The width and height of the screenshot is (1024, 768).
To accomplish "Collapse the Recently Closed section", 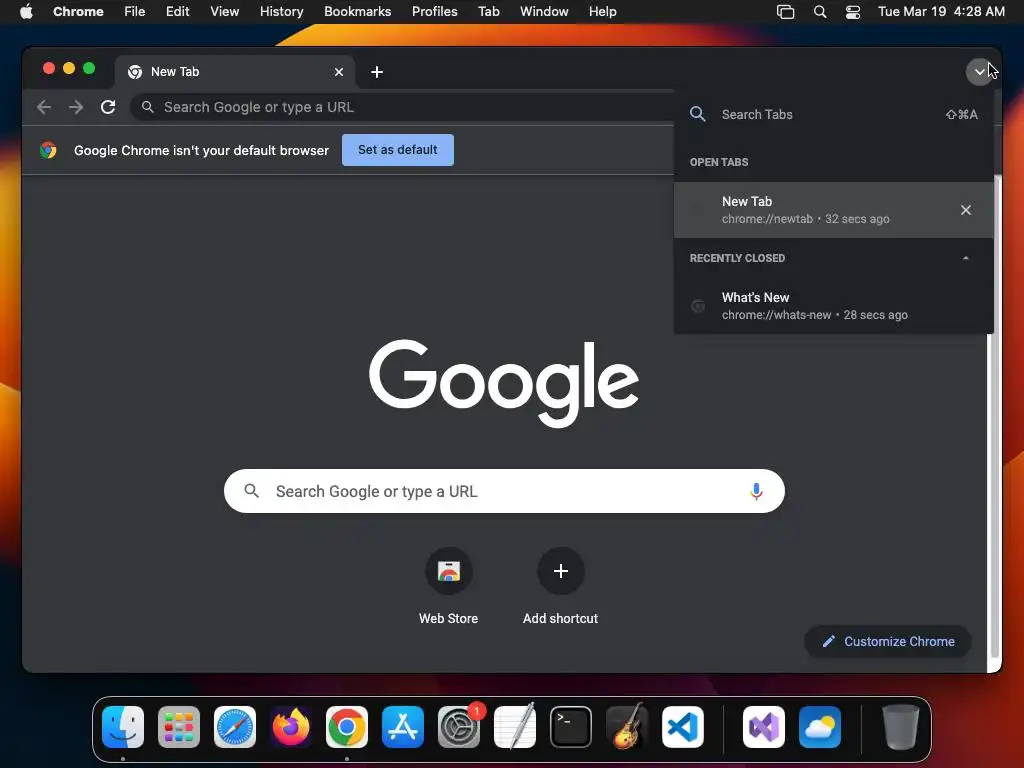I will click(x=966, y=258).
